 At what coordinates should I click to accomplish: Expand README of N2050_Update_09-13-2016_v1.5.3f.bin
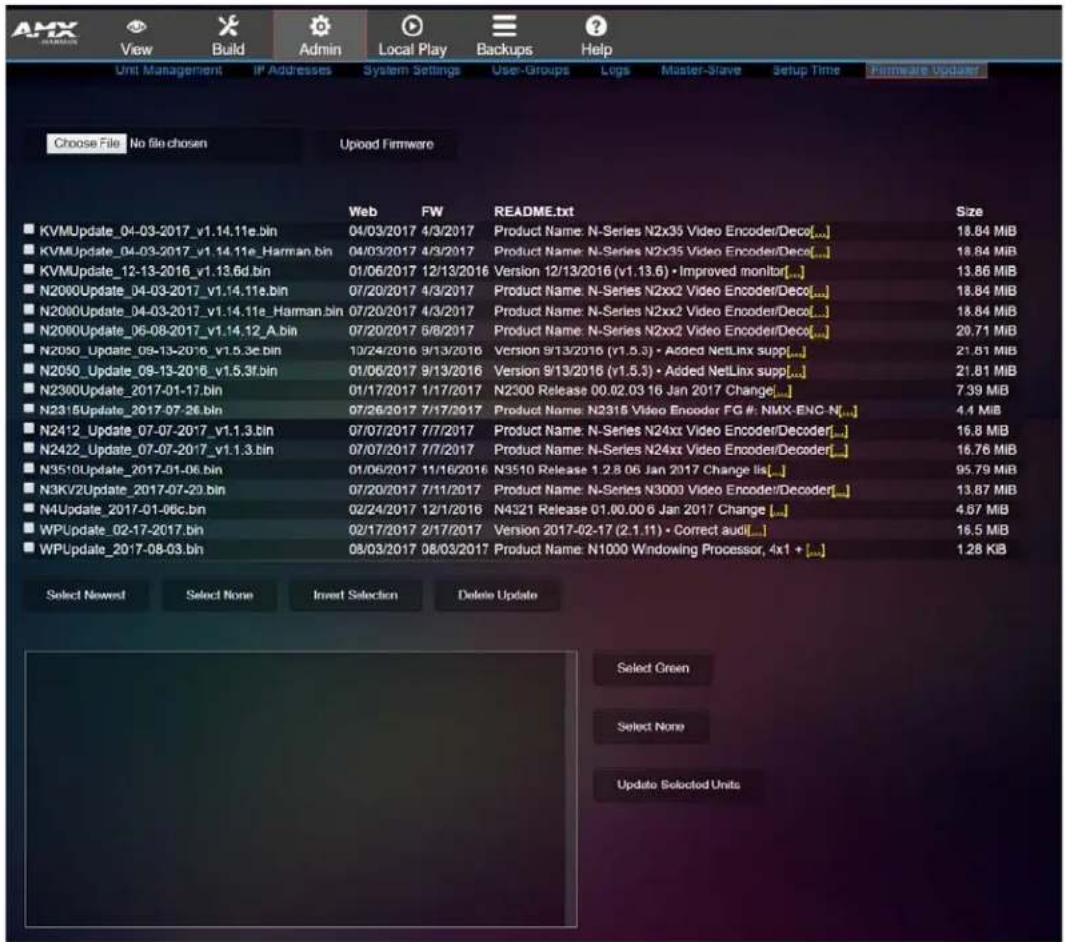click(x=796, y=372)
